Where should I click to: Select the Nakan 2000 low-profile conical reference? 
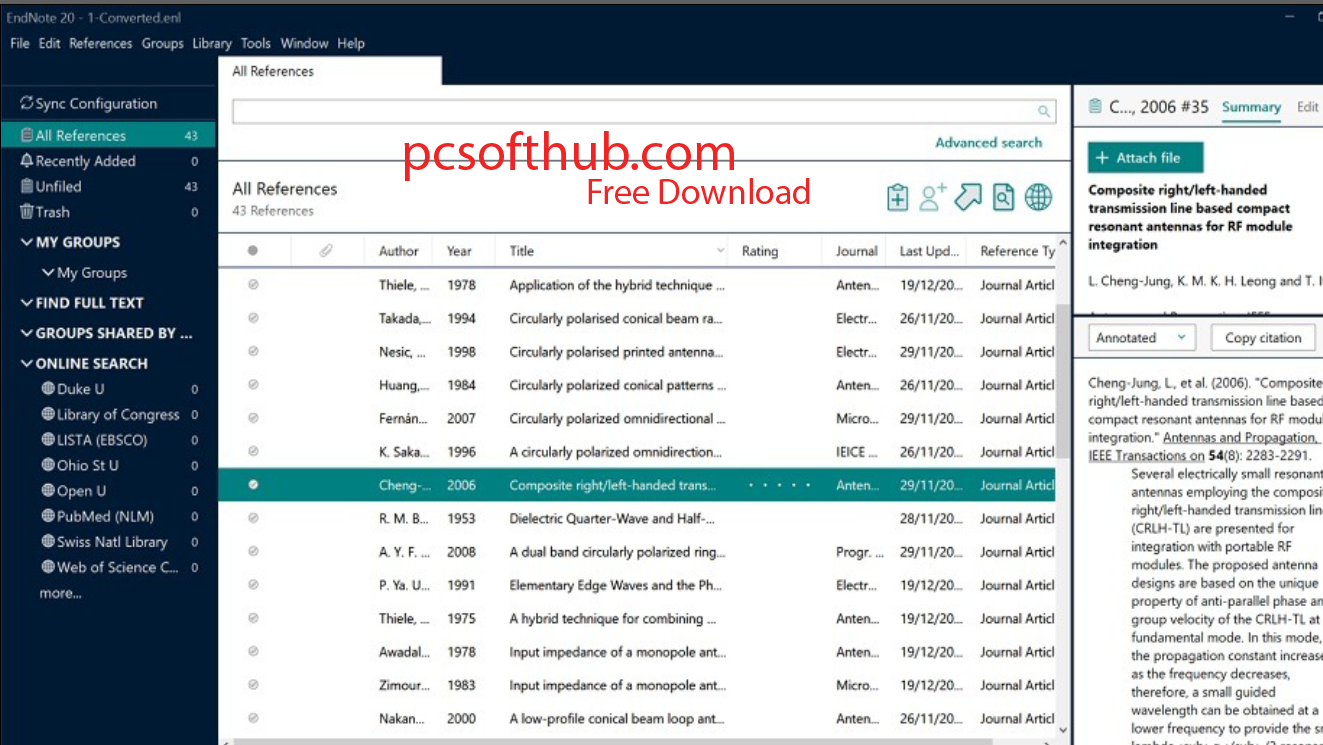(636, 718)
